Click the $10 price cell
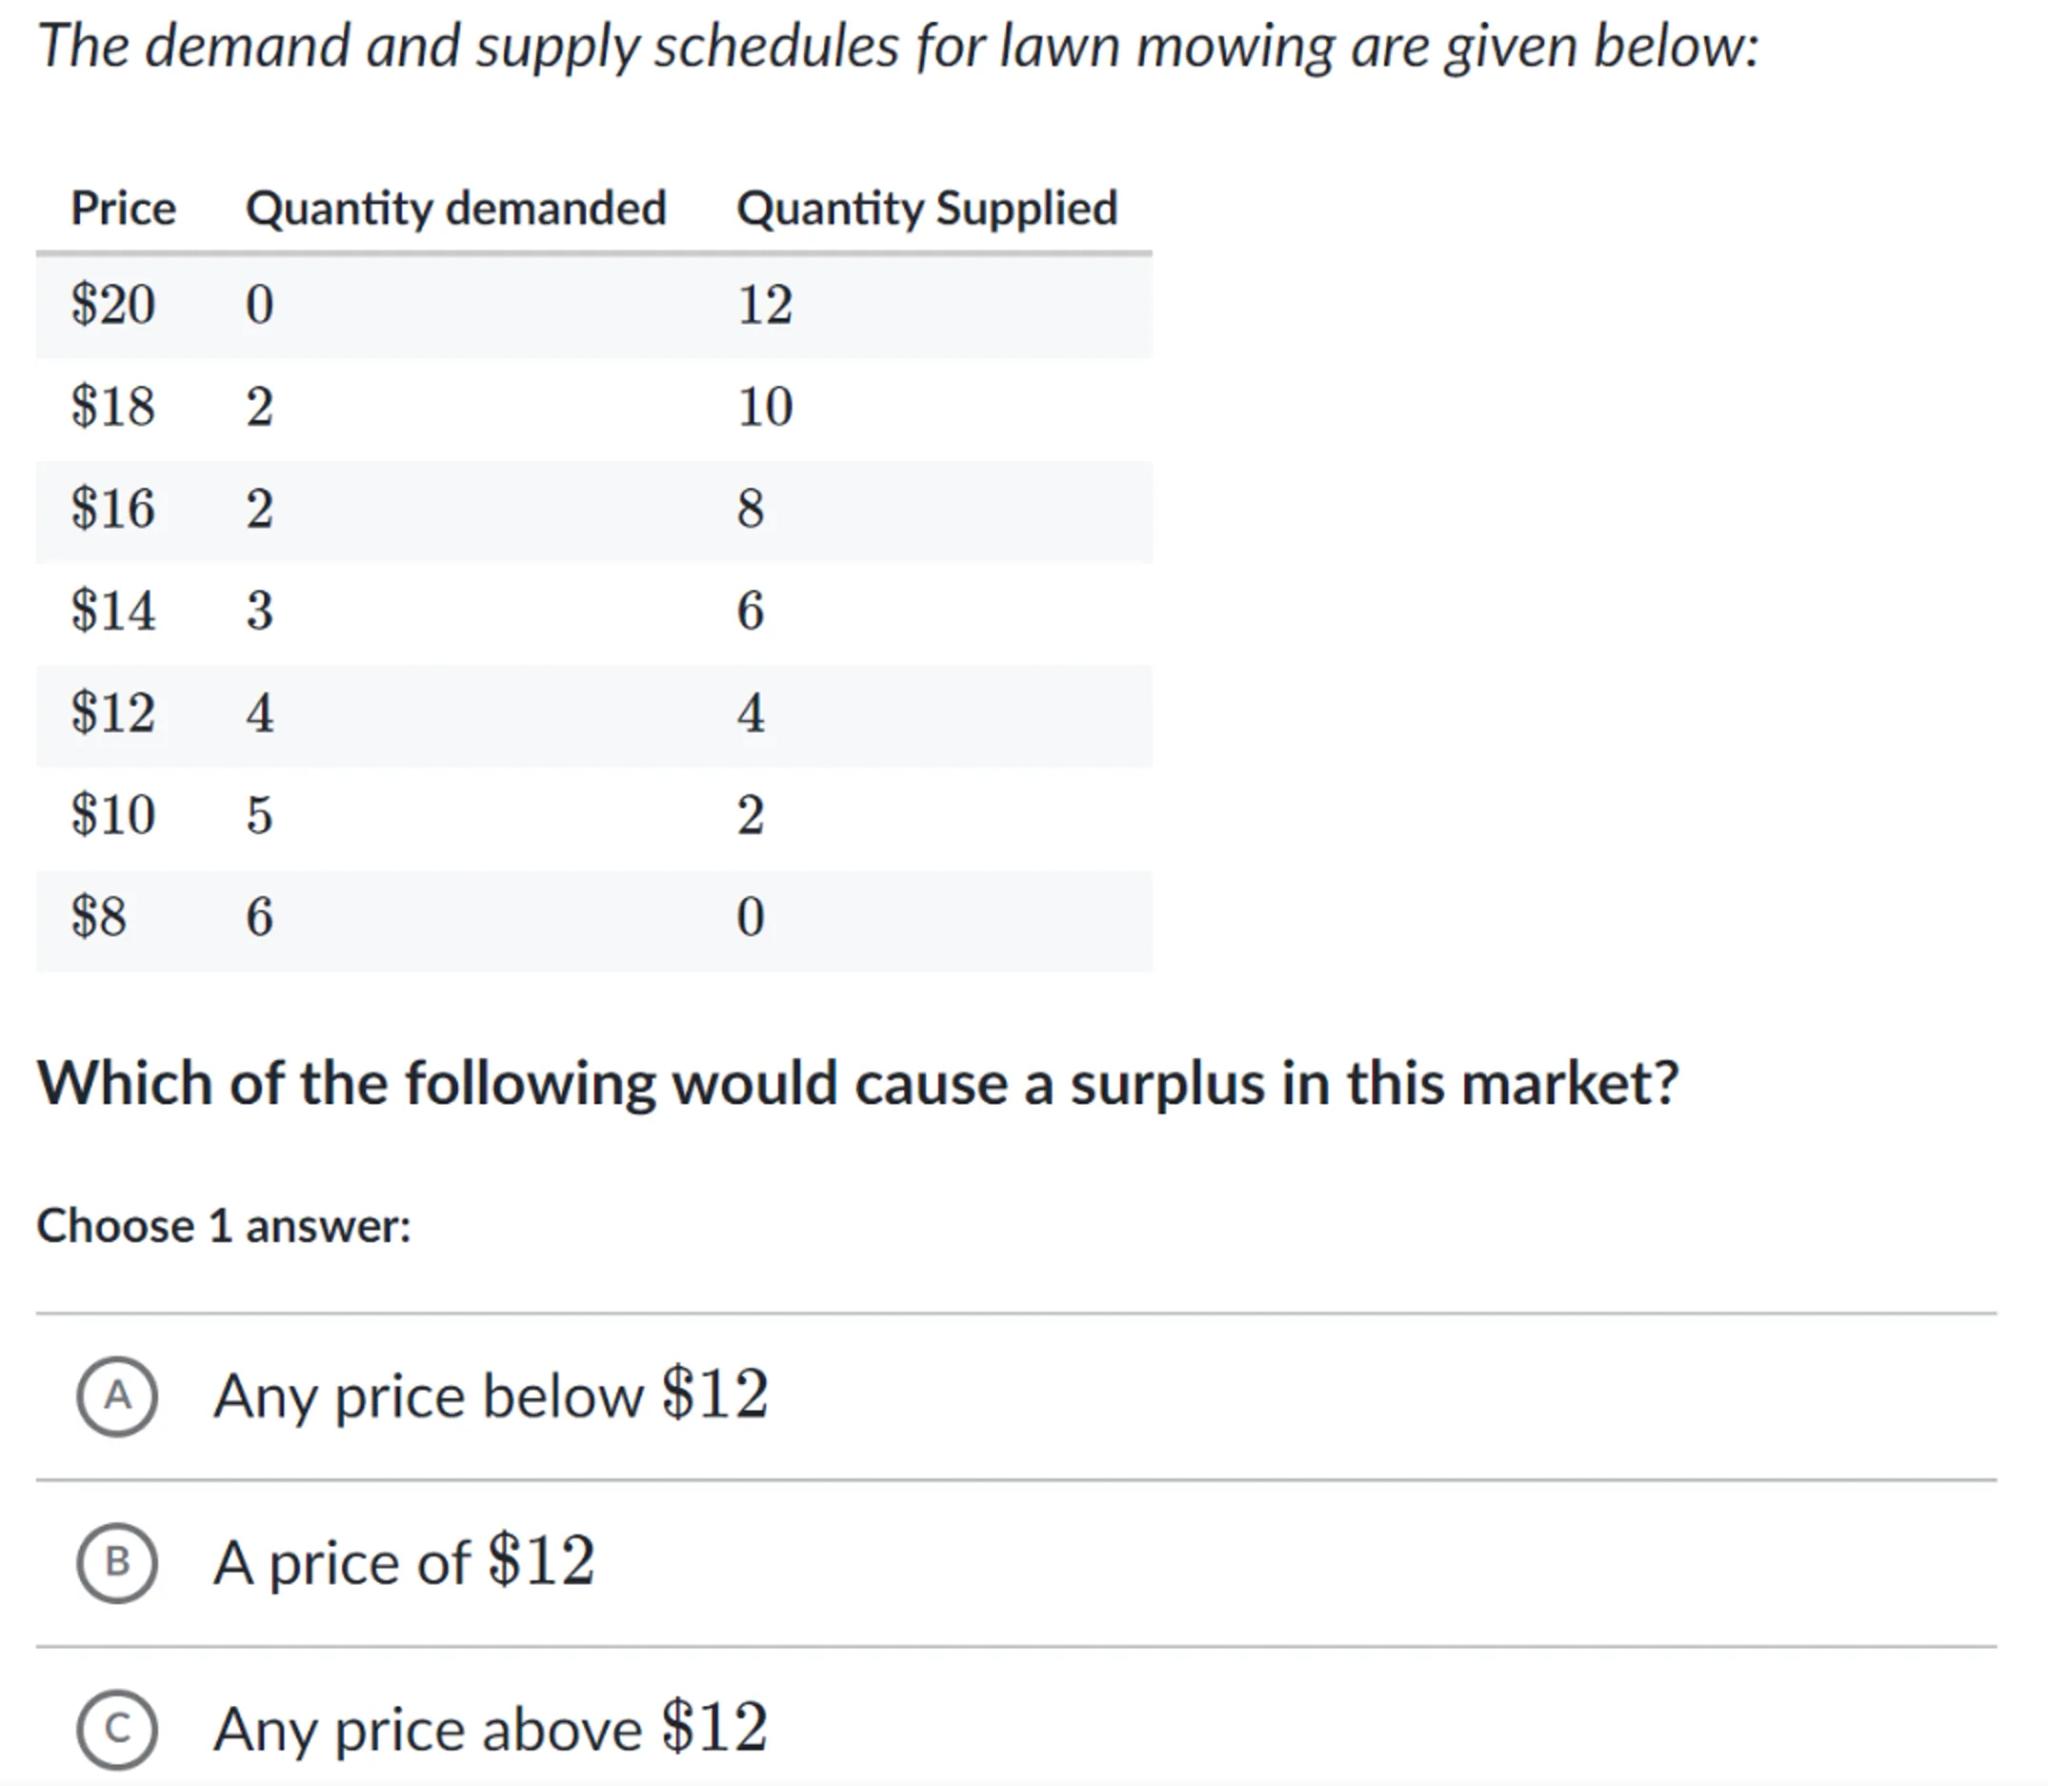Image resolution: width=2048 pixels, height=1786 pixels. pyautogui.click(x=113, y=815)
